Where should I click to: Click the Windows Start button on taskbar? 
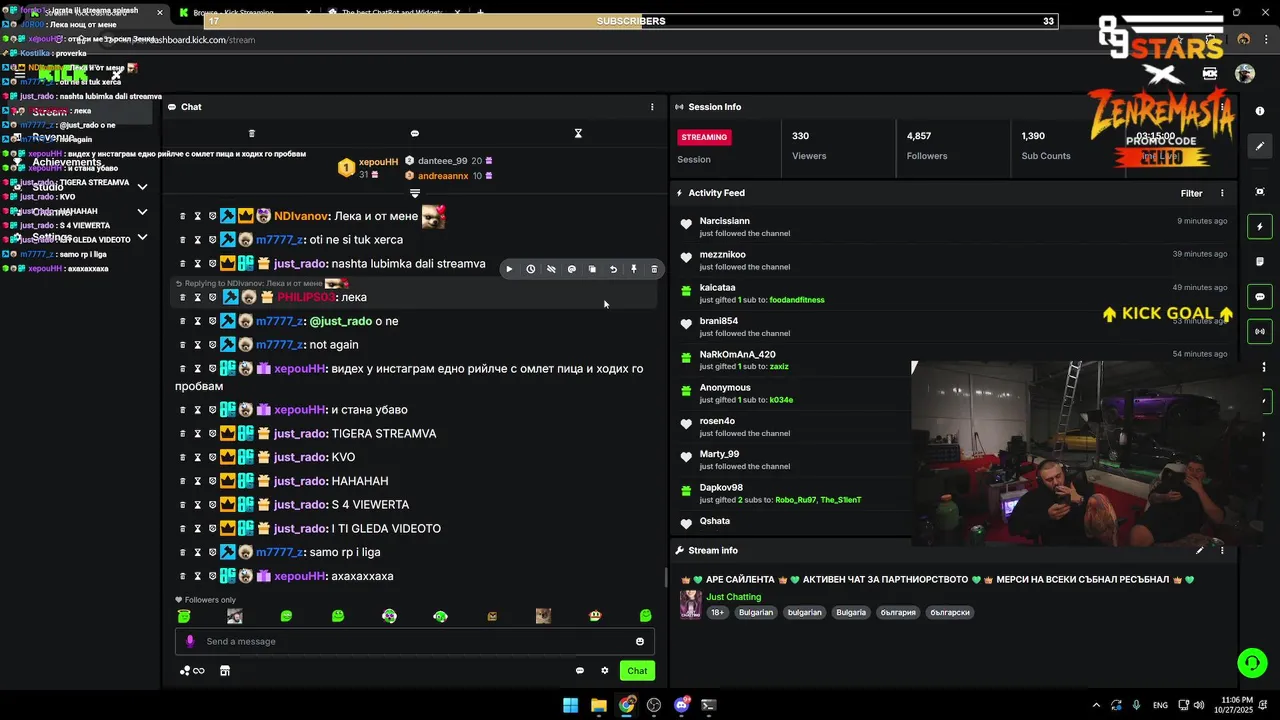(x=570, y=705)
